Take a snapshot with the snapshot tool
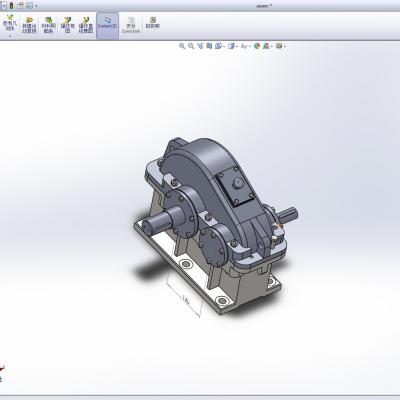 pyautogui.click(x=153, y=23)
